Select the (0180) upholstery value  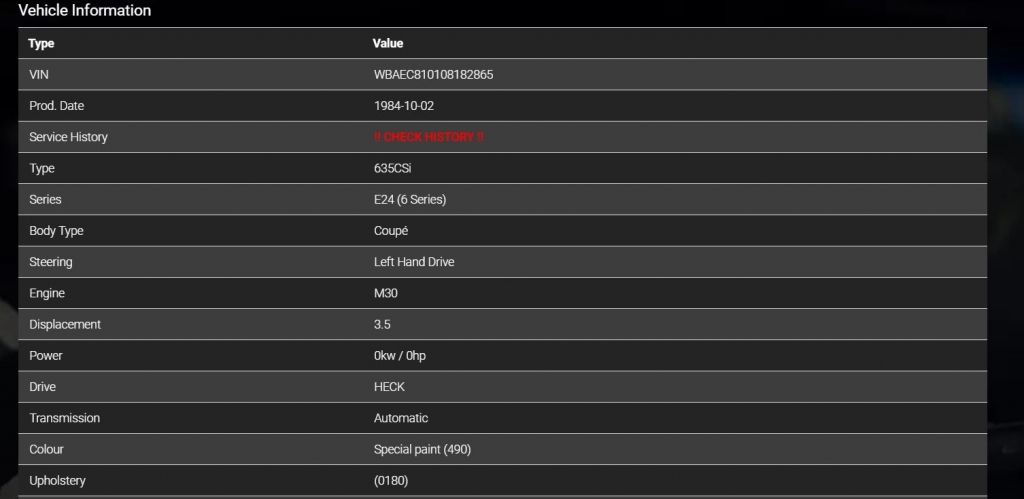[391, 481]
